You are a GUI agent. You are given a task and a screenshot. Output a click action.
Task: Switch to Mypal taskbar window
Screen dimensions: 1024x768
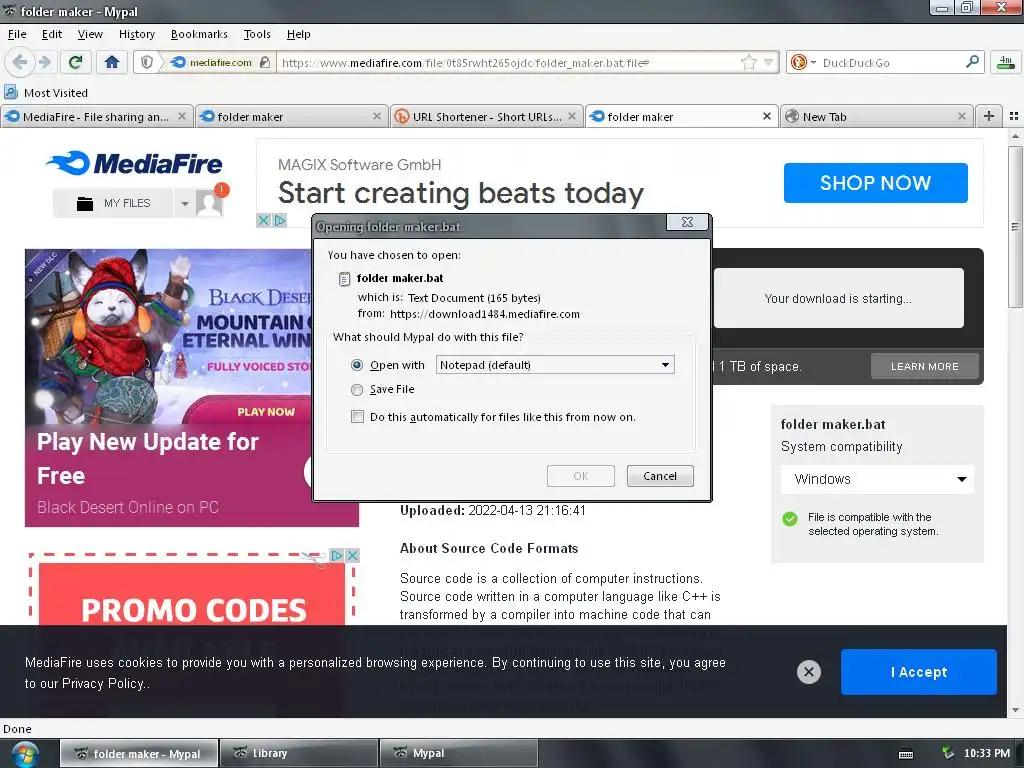coord(458,753)
